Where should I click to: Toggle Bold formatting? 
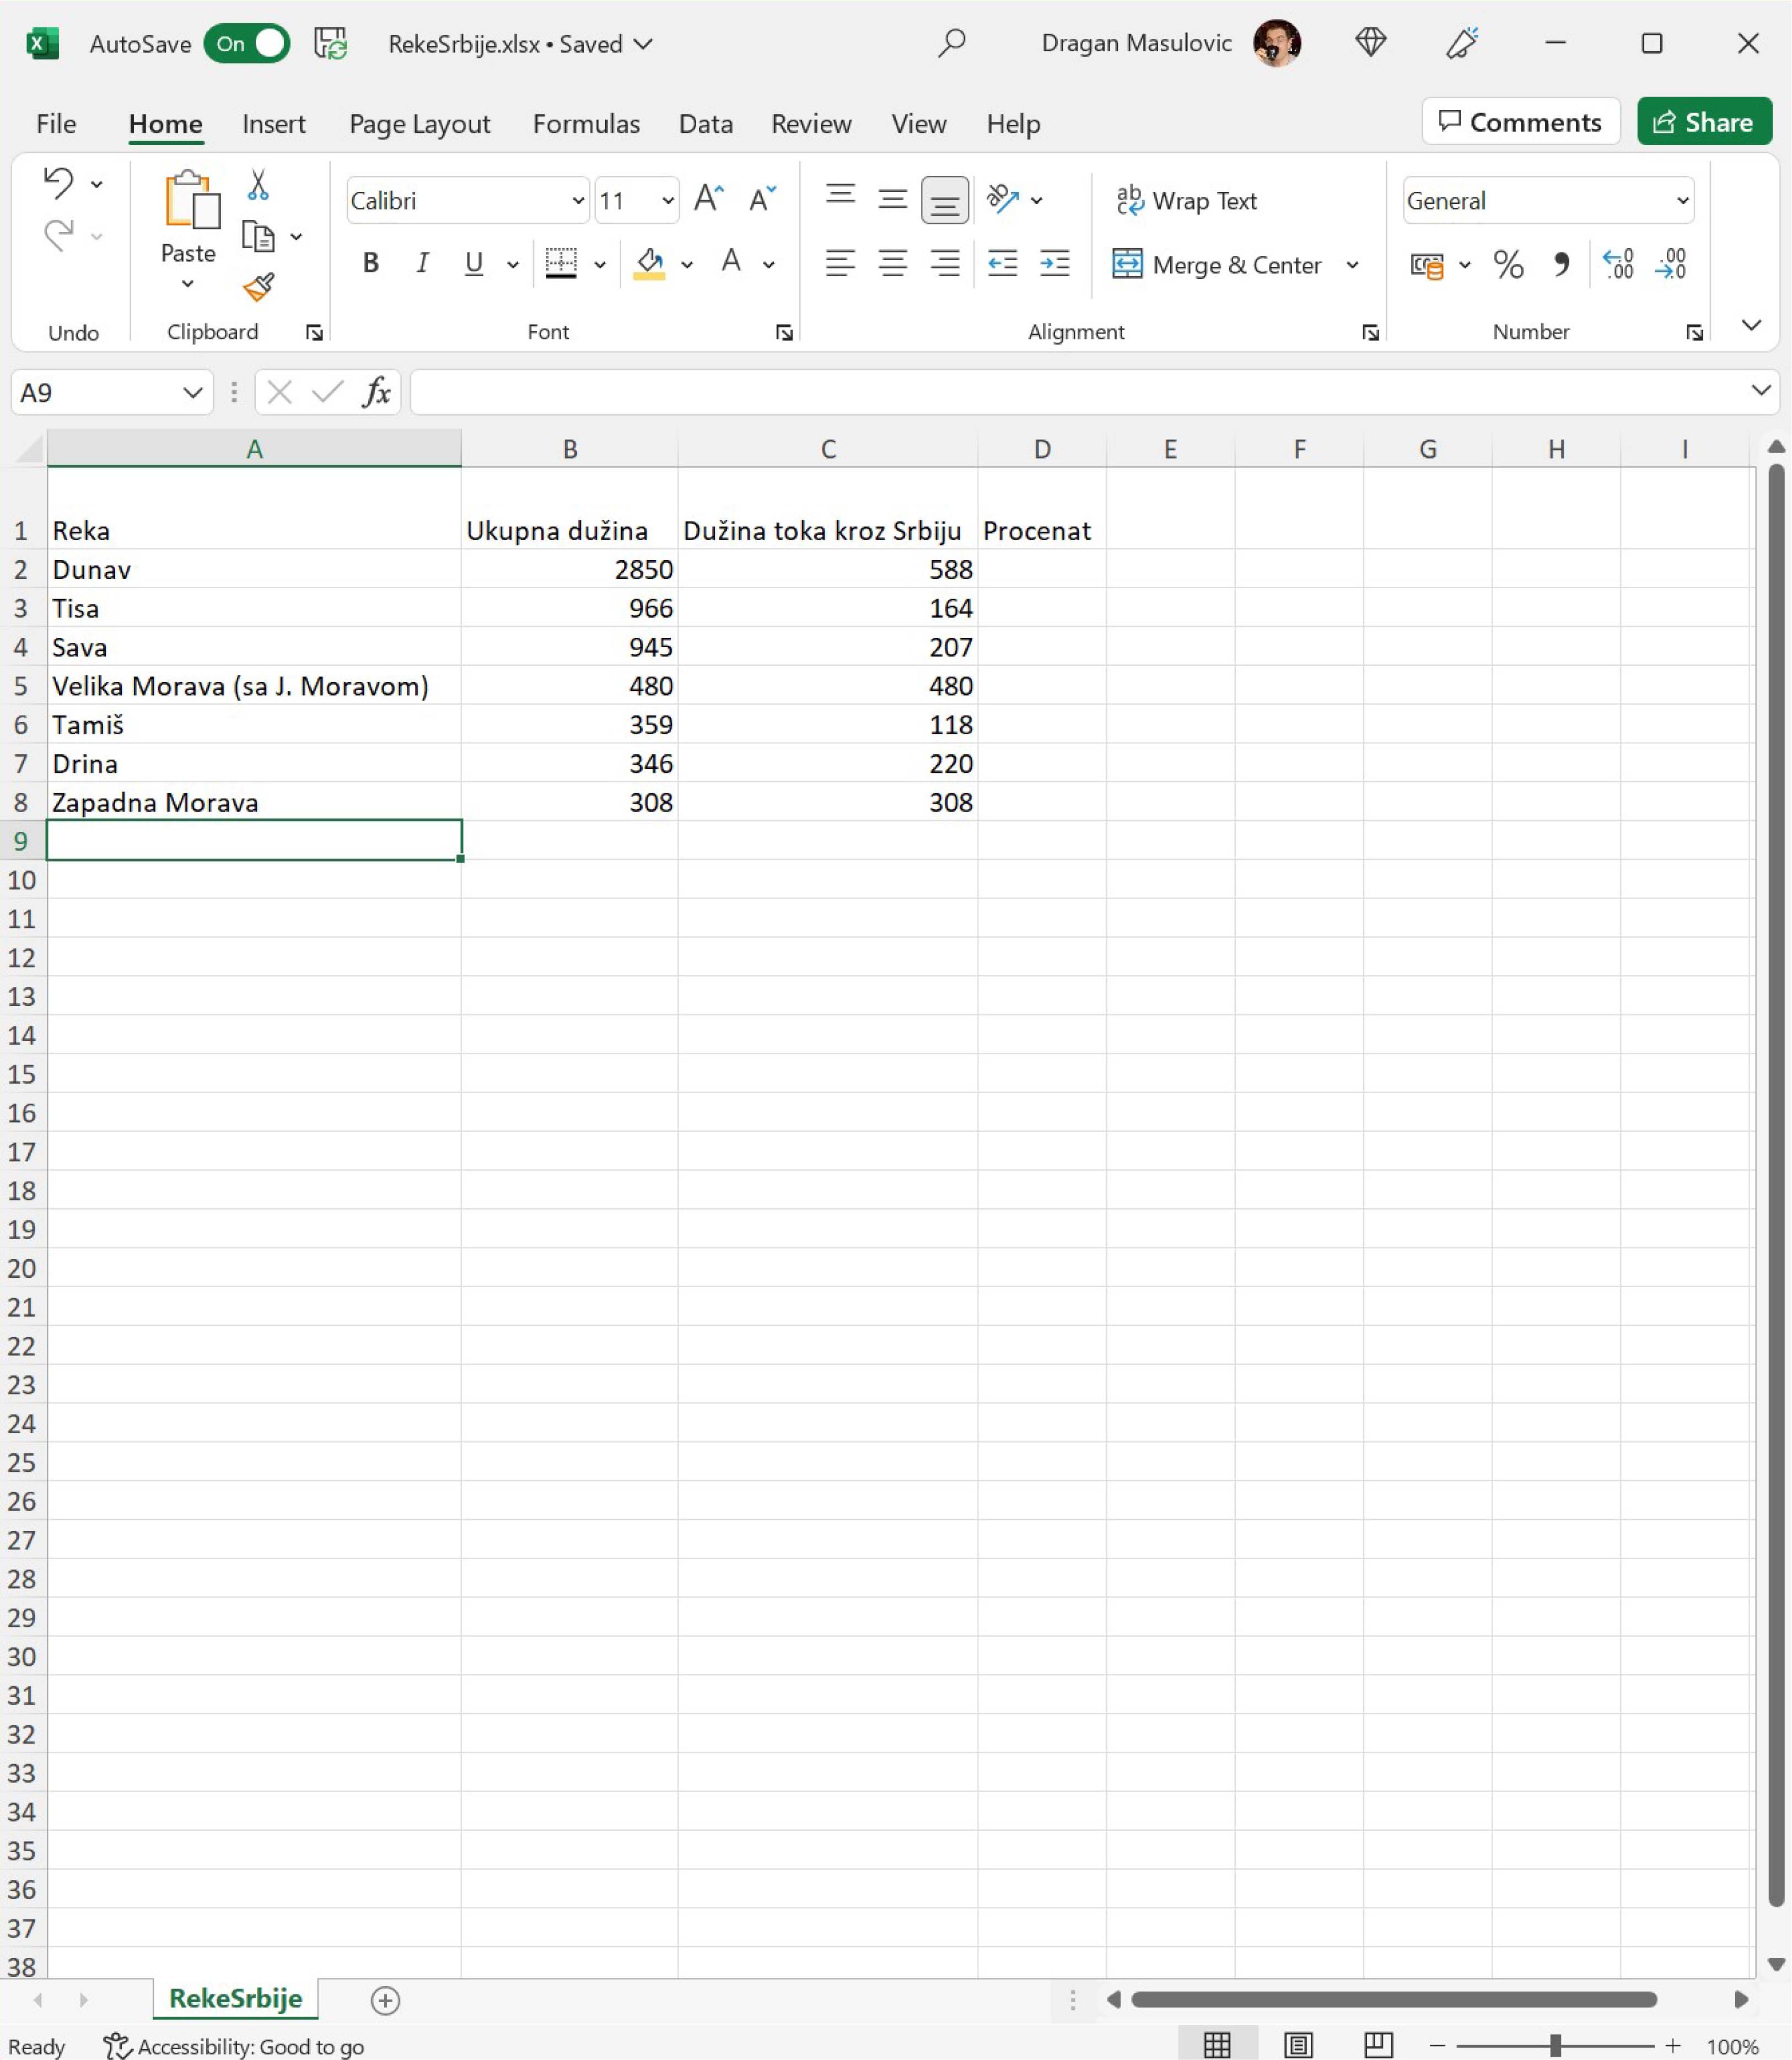coord(370,264)
